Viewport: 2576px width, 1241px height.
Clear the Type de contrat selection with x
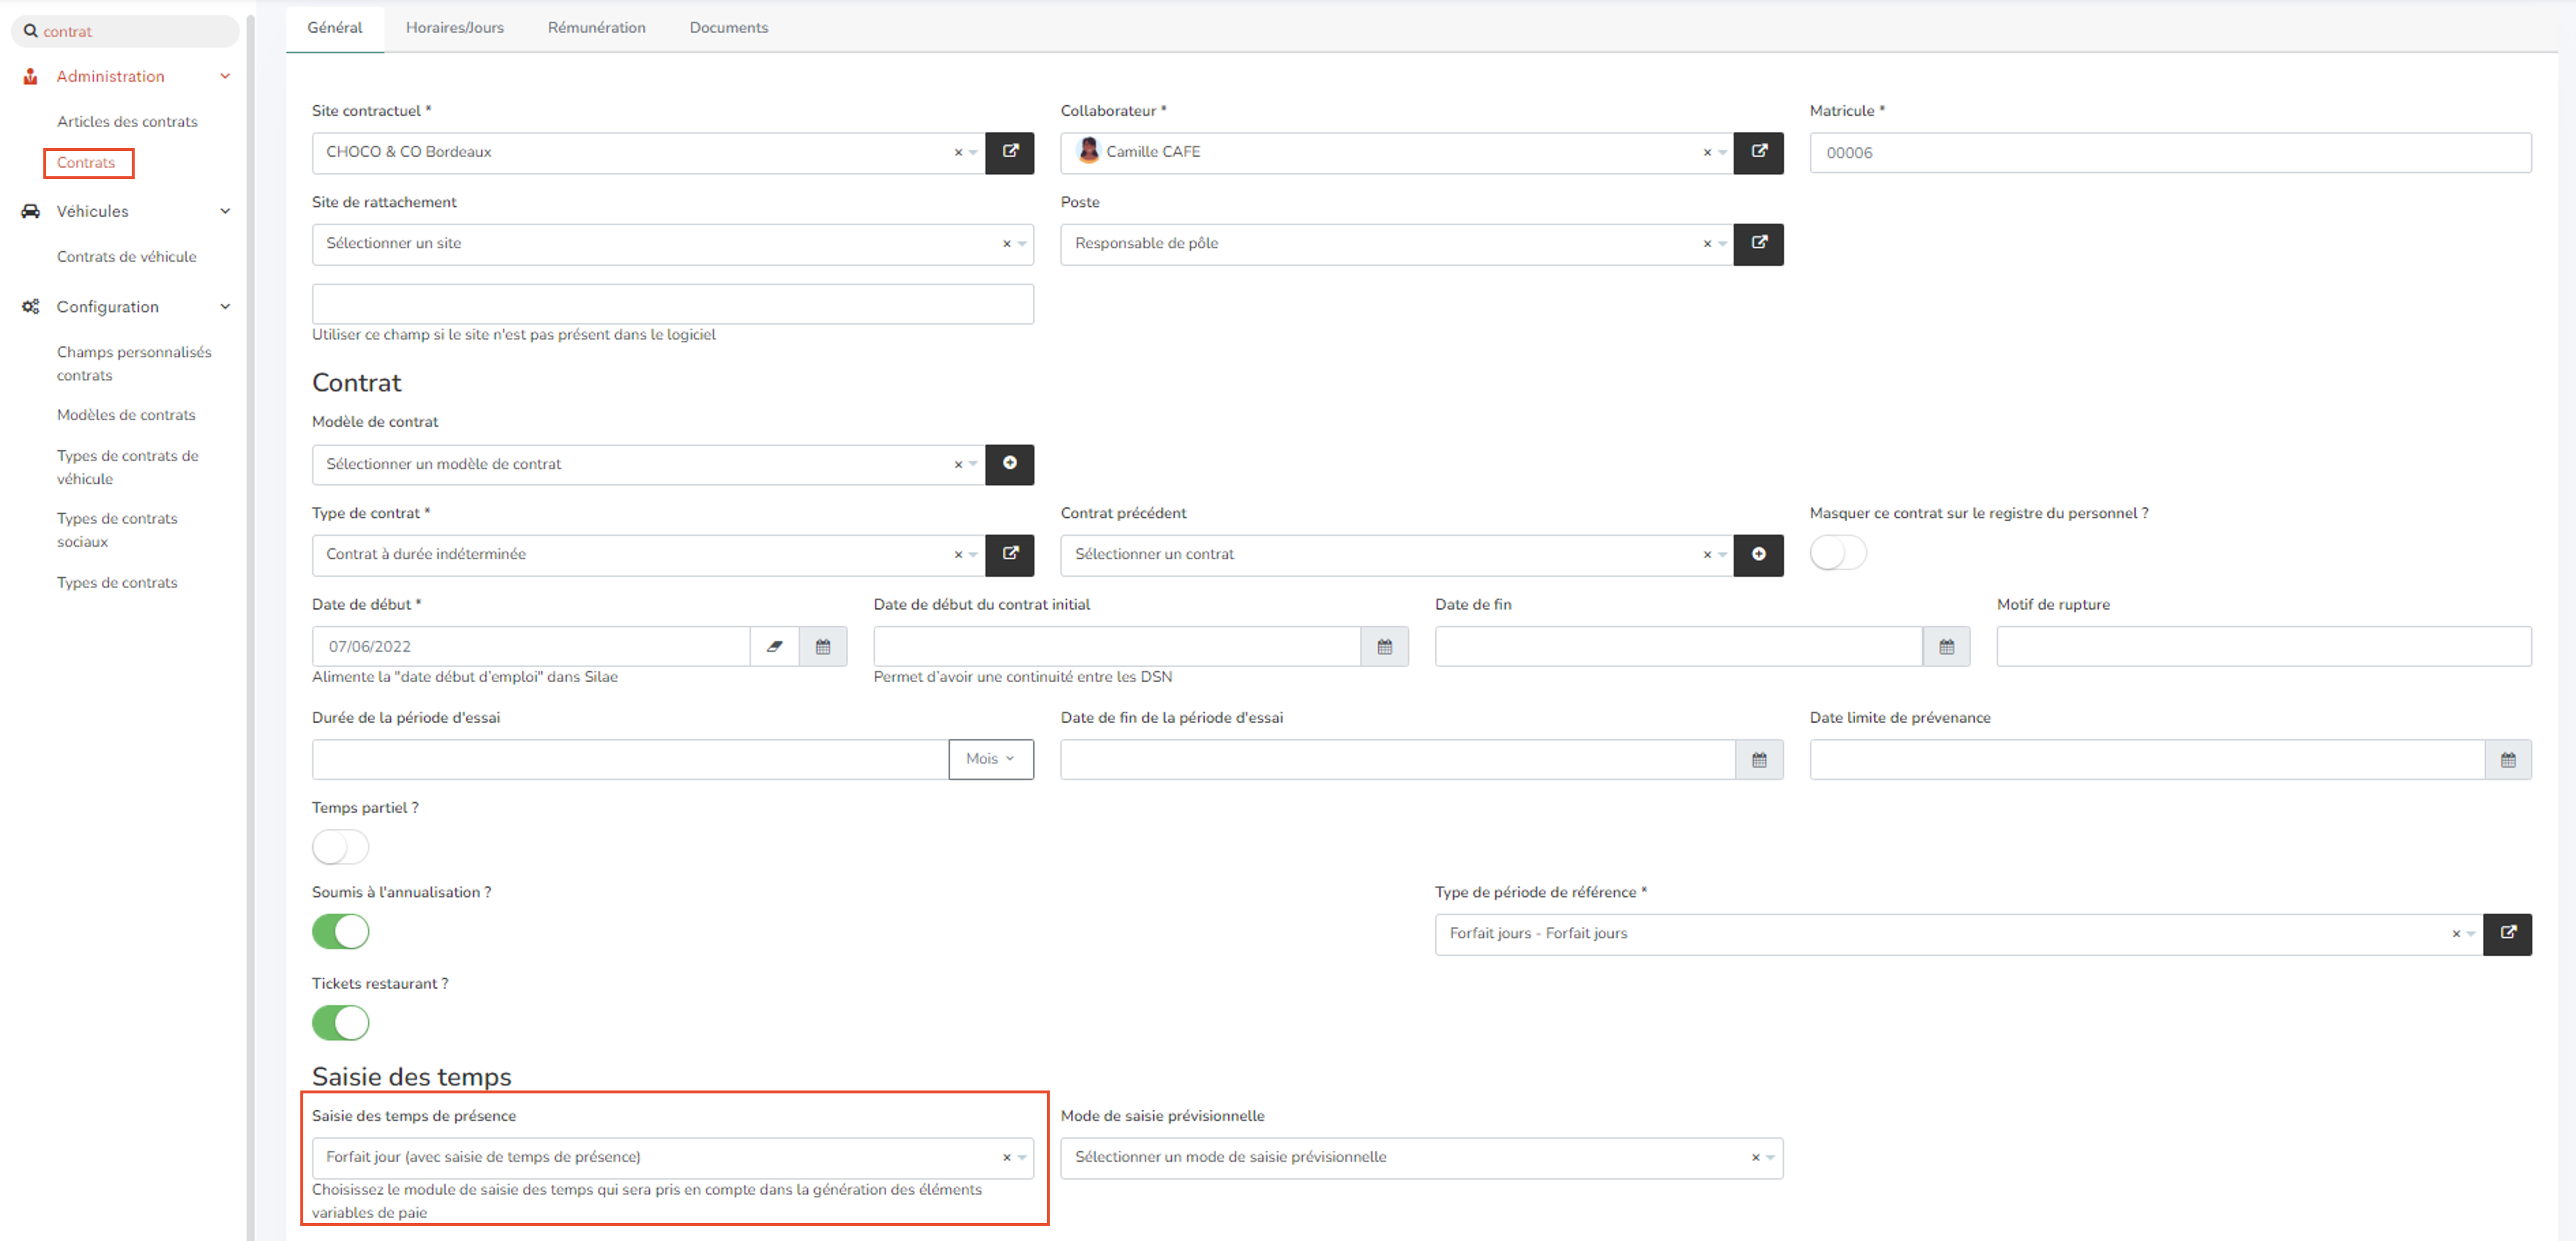click(958, 554)
